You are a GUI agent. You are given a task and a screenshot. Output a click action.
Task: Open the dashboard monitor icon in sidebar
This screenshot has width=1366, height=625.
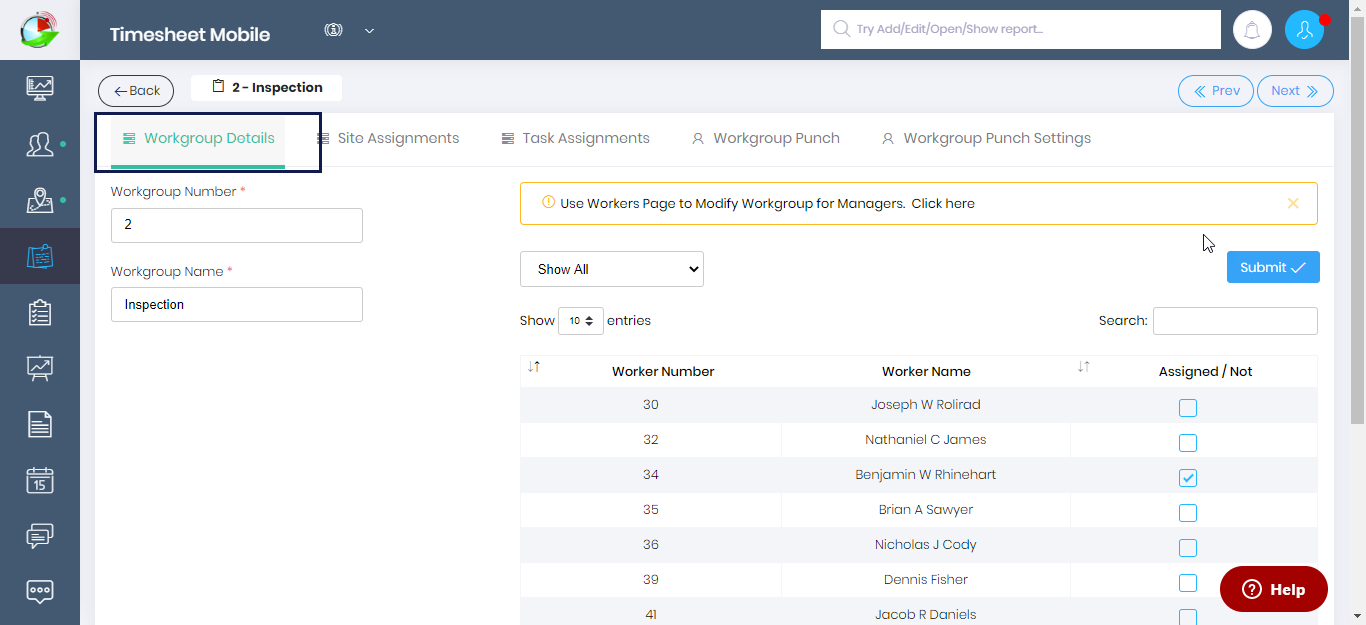tap(40, 88)
